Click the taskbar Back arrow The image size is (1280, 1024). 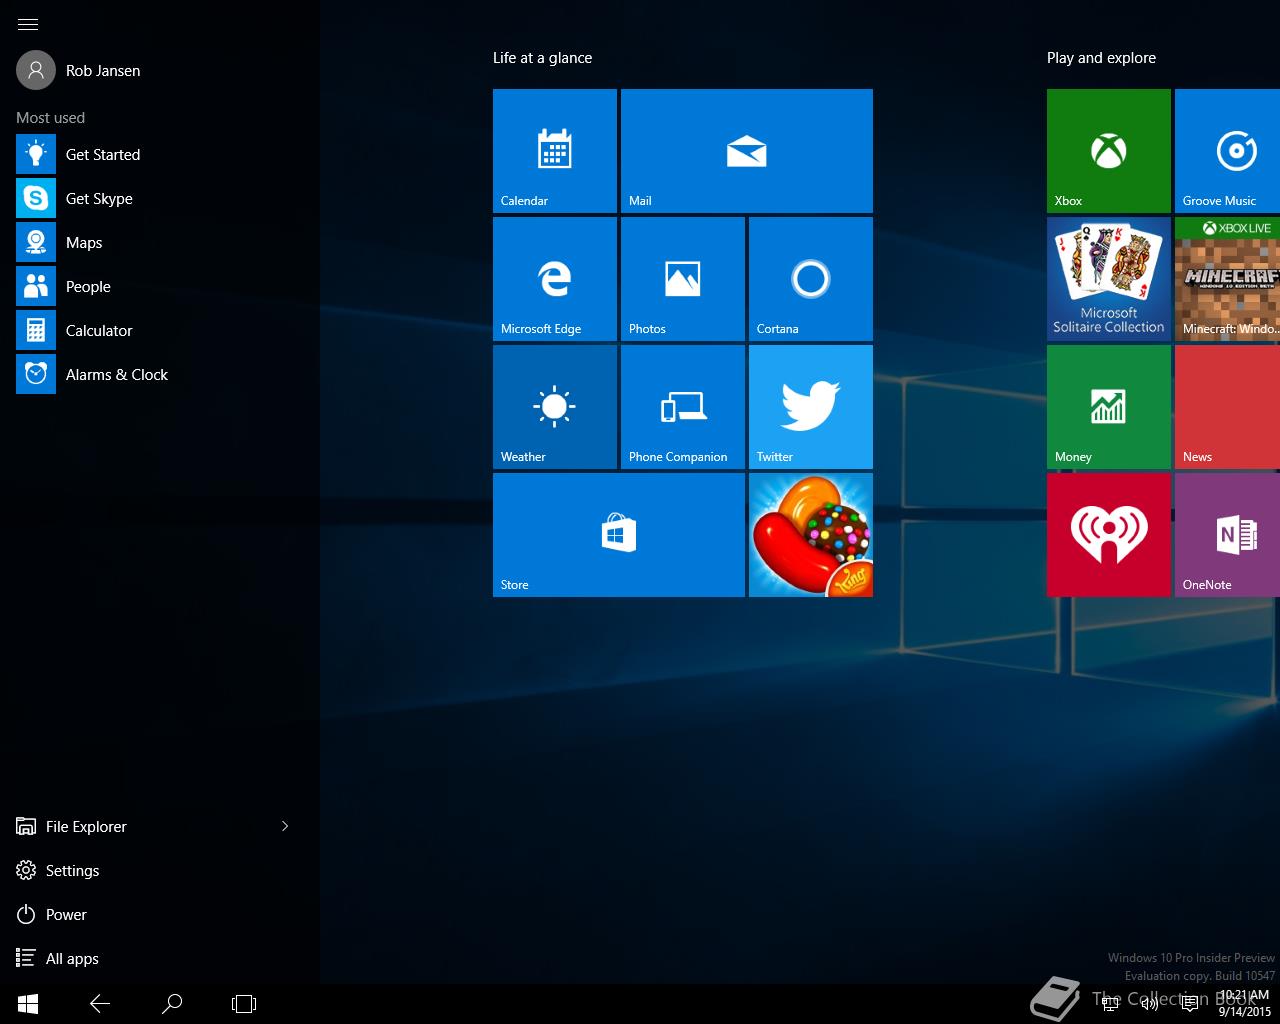pyautogui.click(x=100, y=1003)
